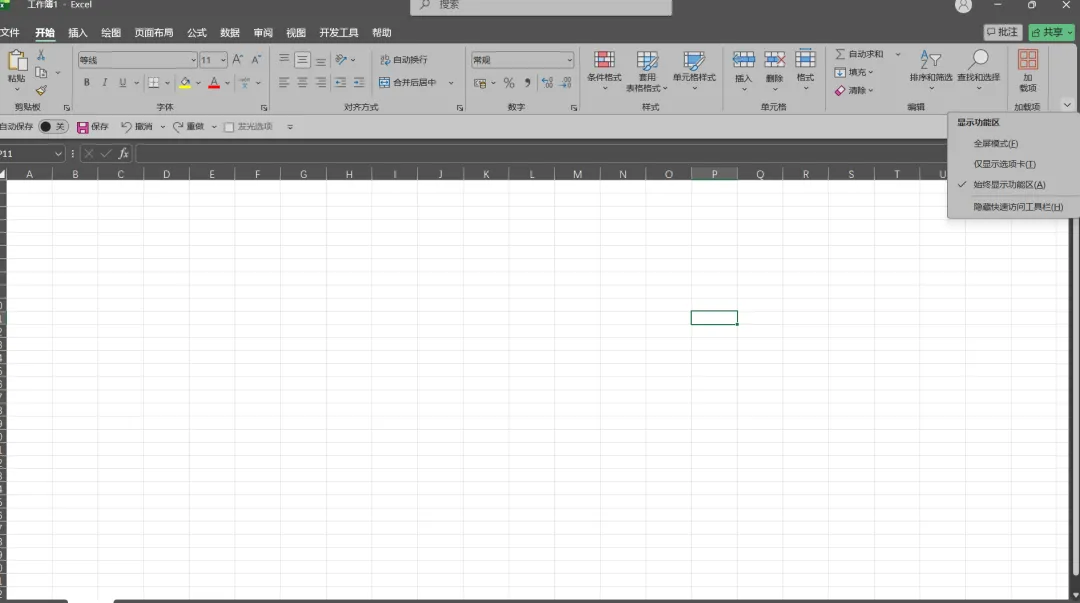This screenshot has width=1080, height=603.
Task: Open the number format dropdown (常规)
Action: point(570,60)
